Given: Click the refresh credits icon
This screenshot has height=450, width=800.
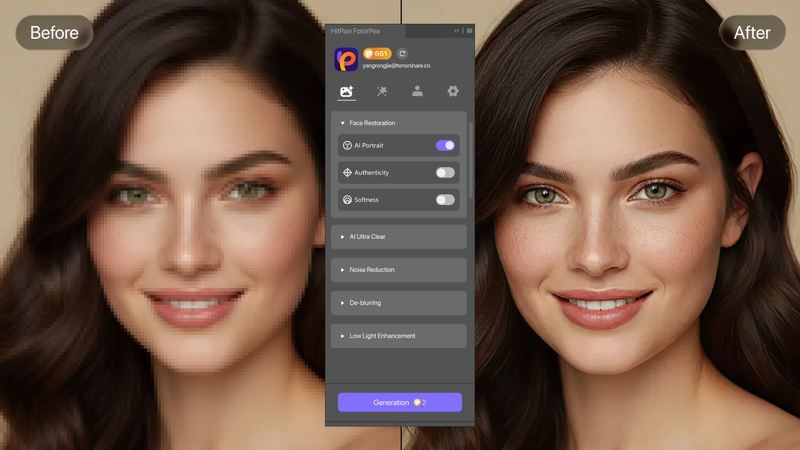Looking at the screenshot, I should 402,54.
